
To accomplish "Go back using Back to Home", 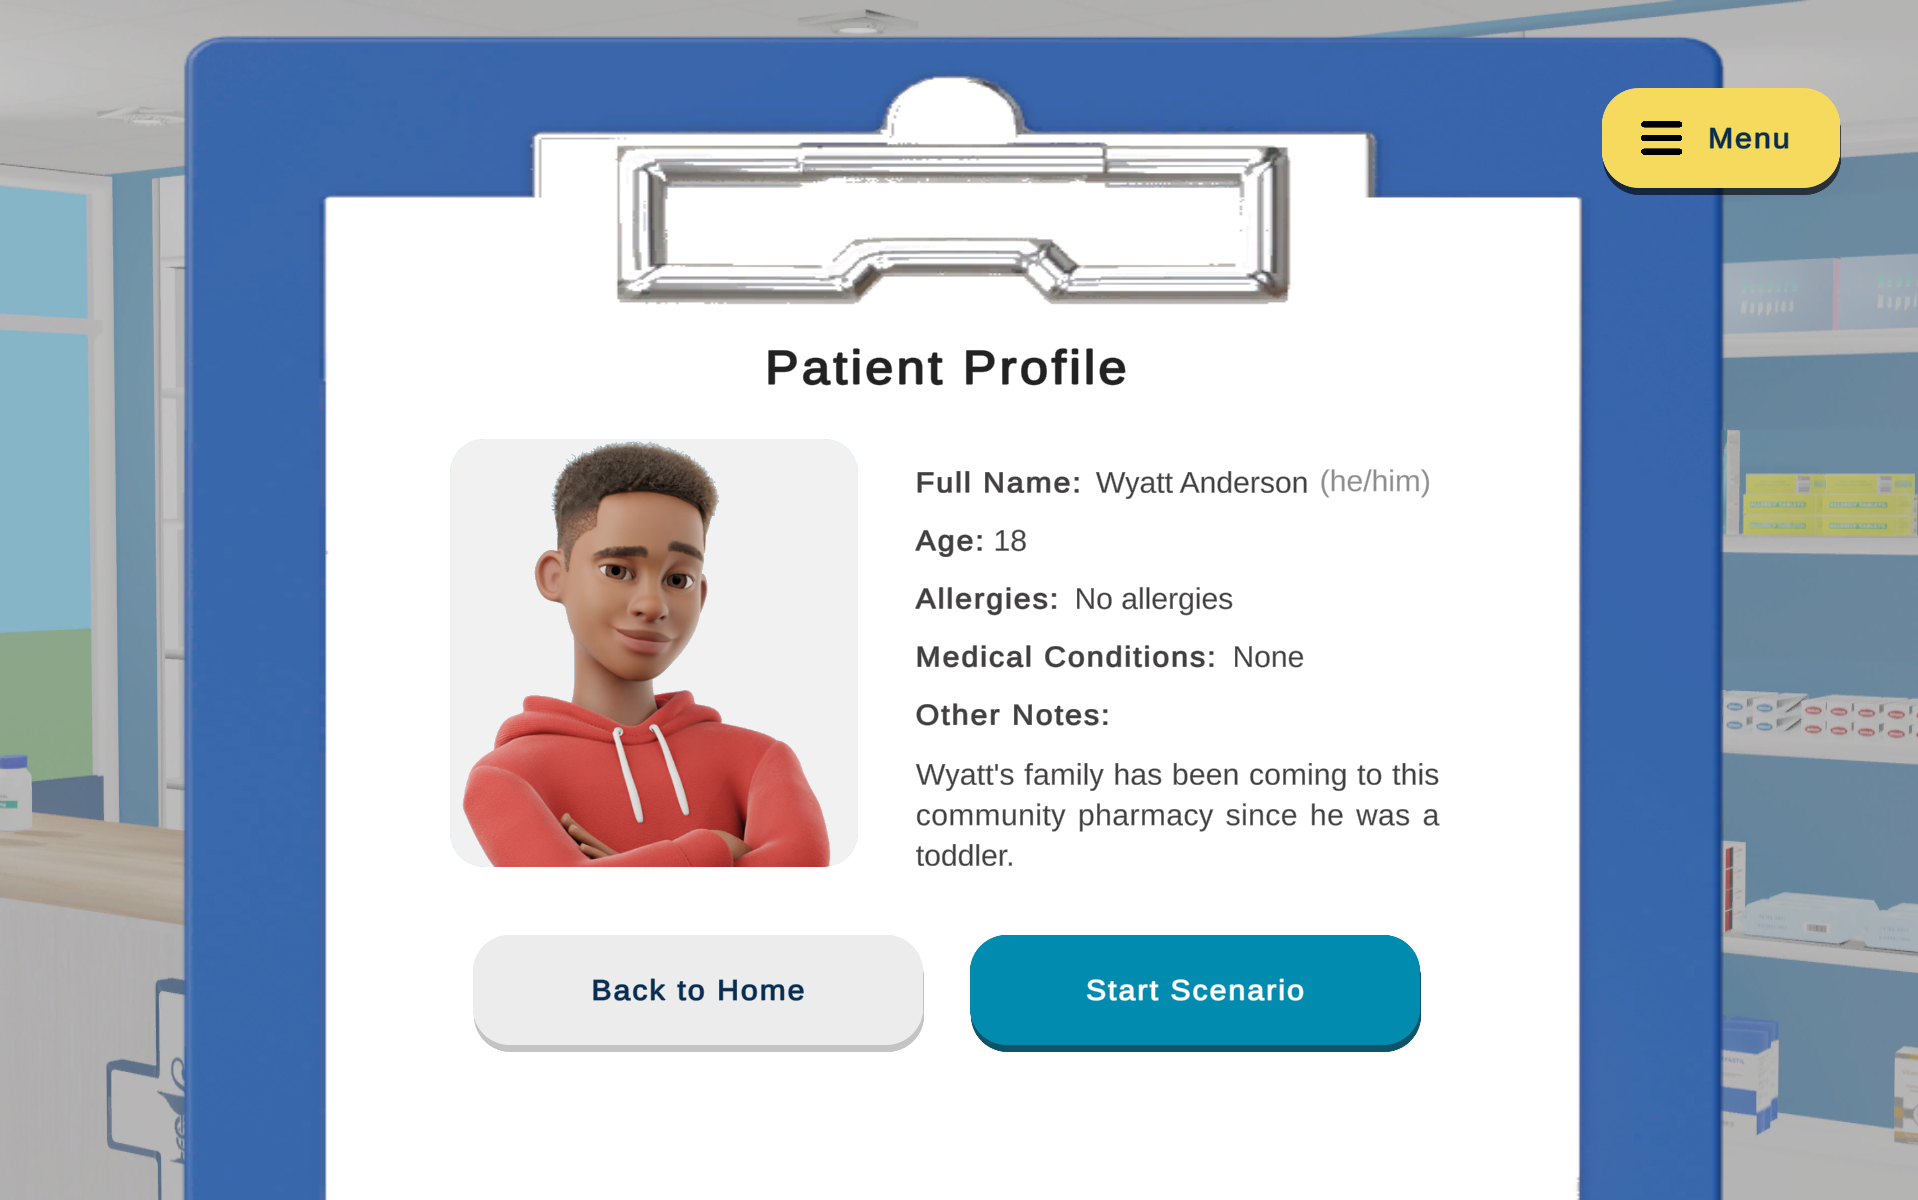I will tap(698, 990).
